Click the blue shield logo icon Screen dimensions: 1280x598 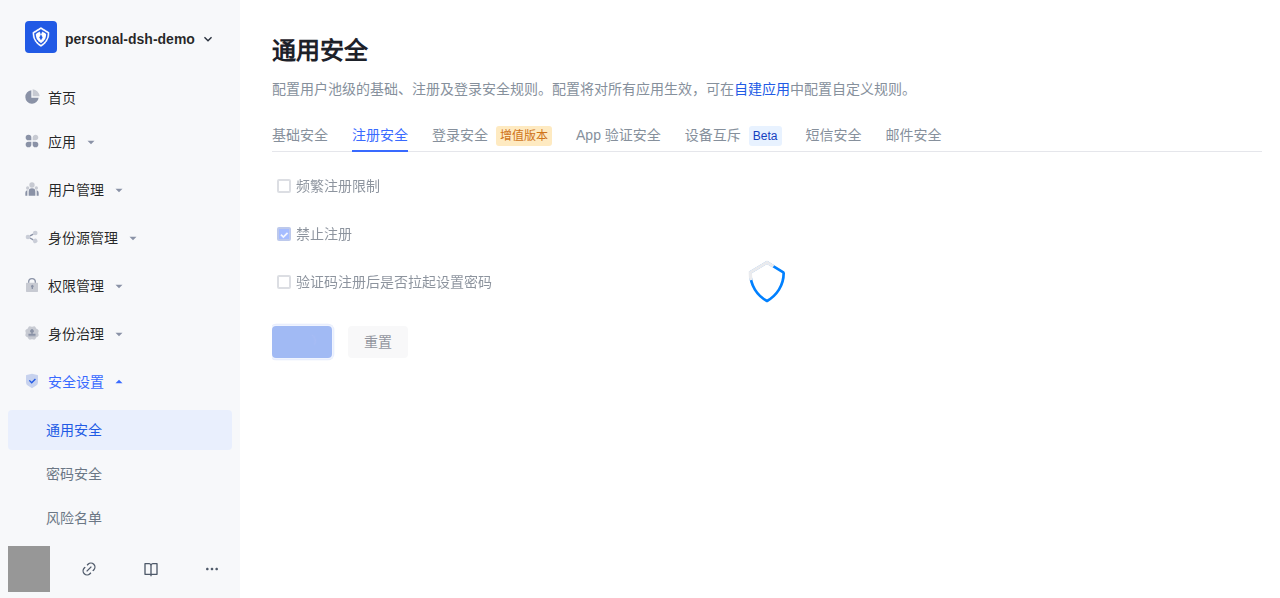[x=41, y=37]
